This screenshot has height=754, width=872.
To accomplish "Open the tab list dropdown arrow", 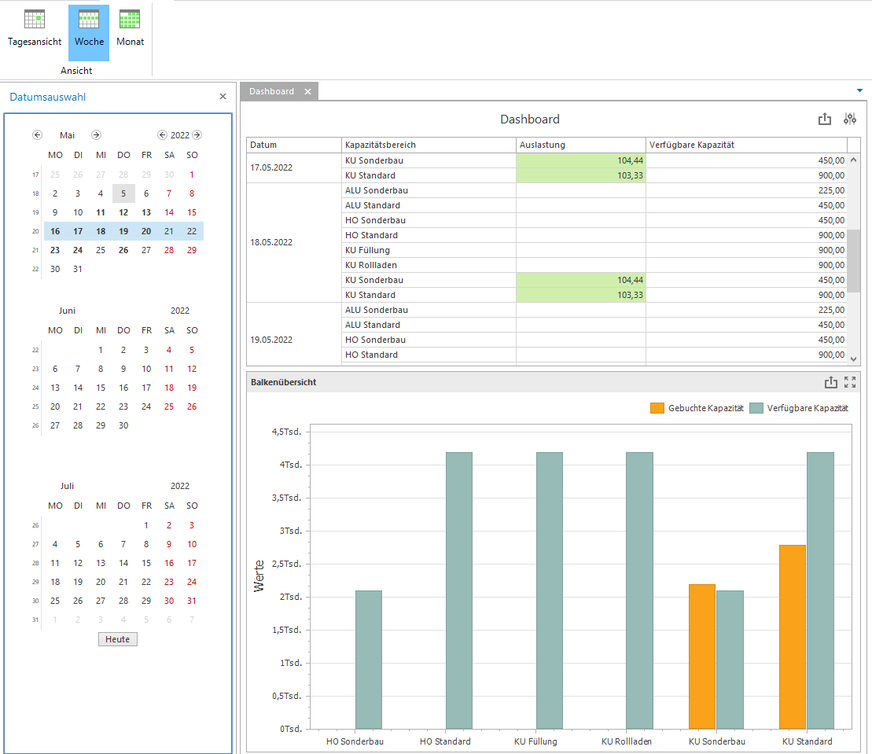I will 860,91.
